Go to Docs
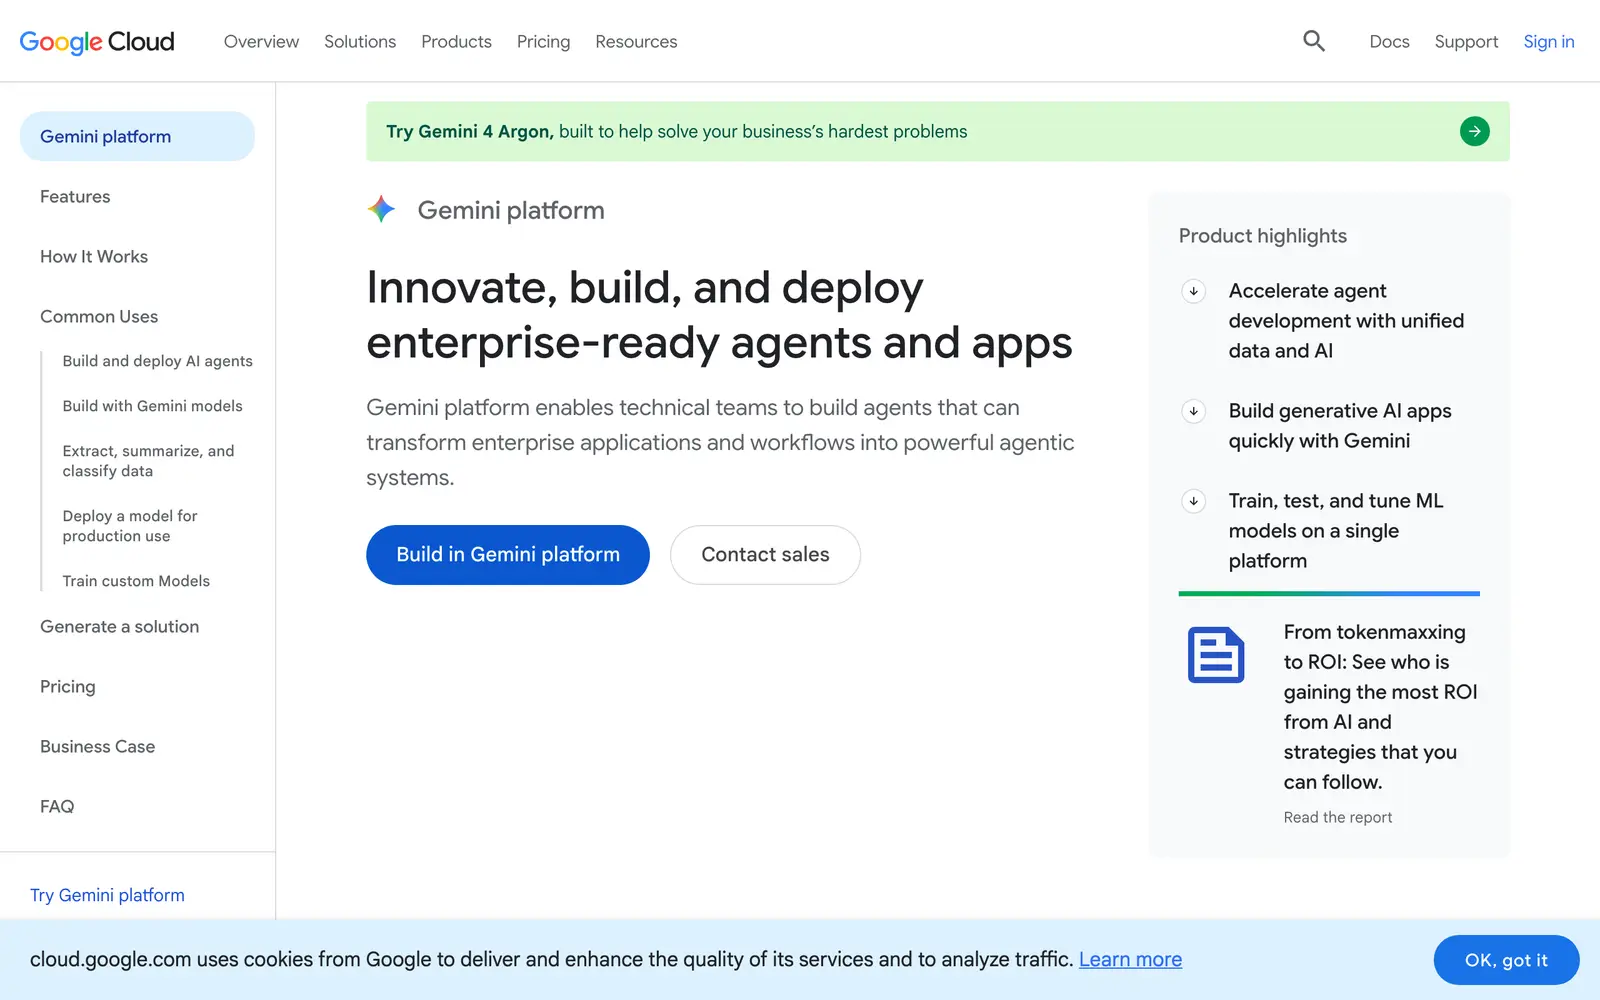1600x1000 pixels. coord(1389,41)
